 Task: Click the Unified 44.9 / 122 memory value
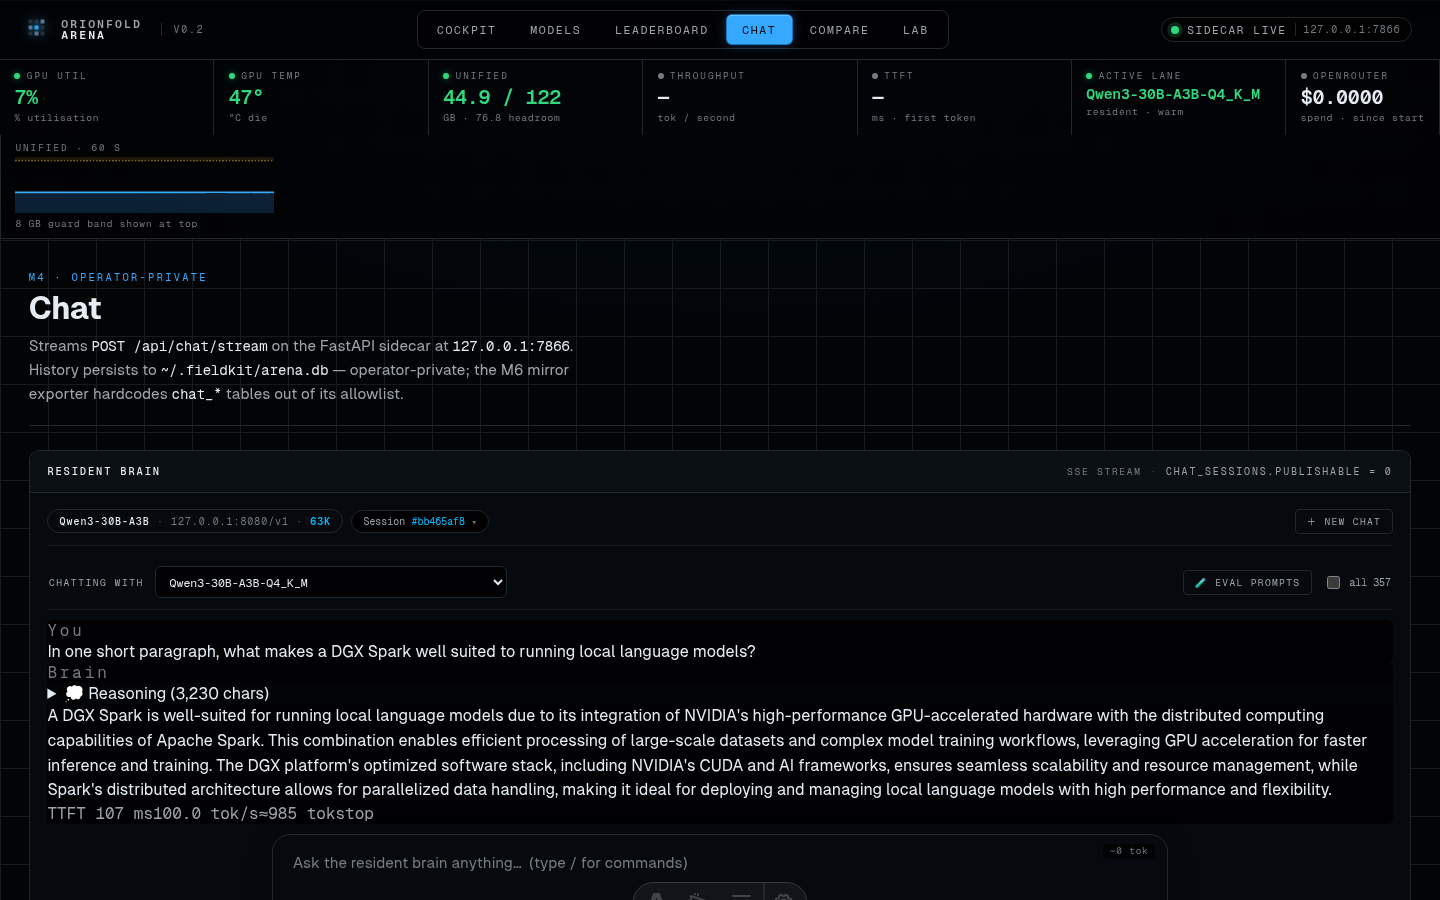coord(502,97)
